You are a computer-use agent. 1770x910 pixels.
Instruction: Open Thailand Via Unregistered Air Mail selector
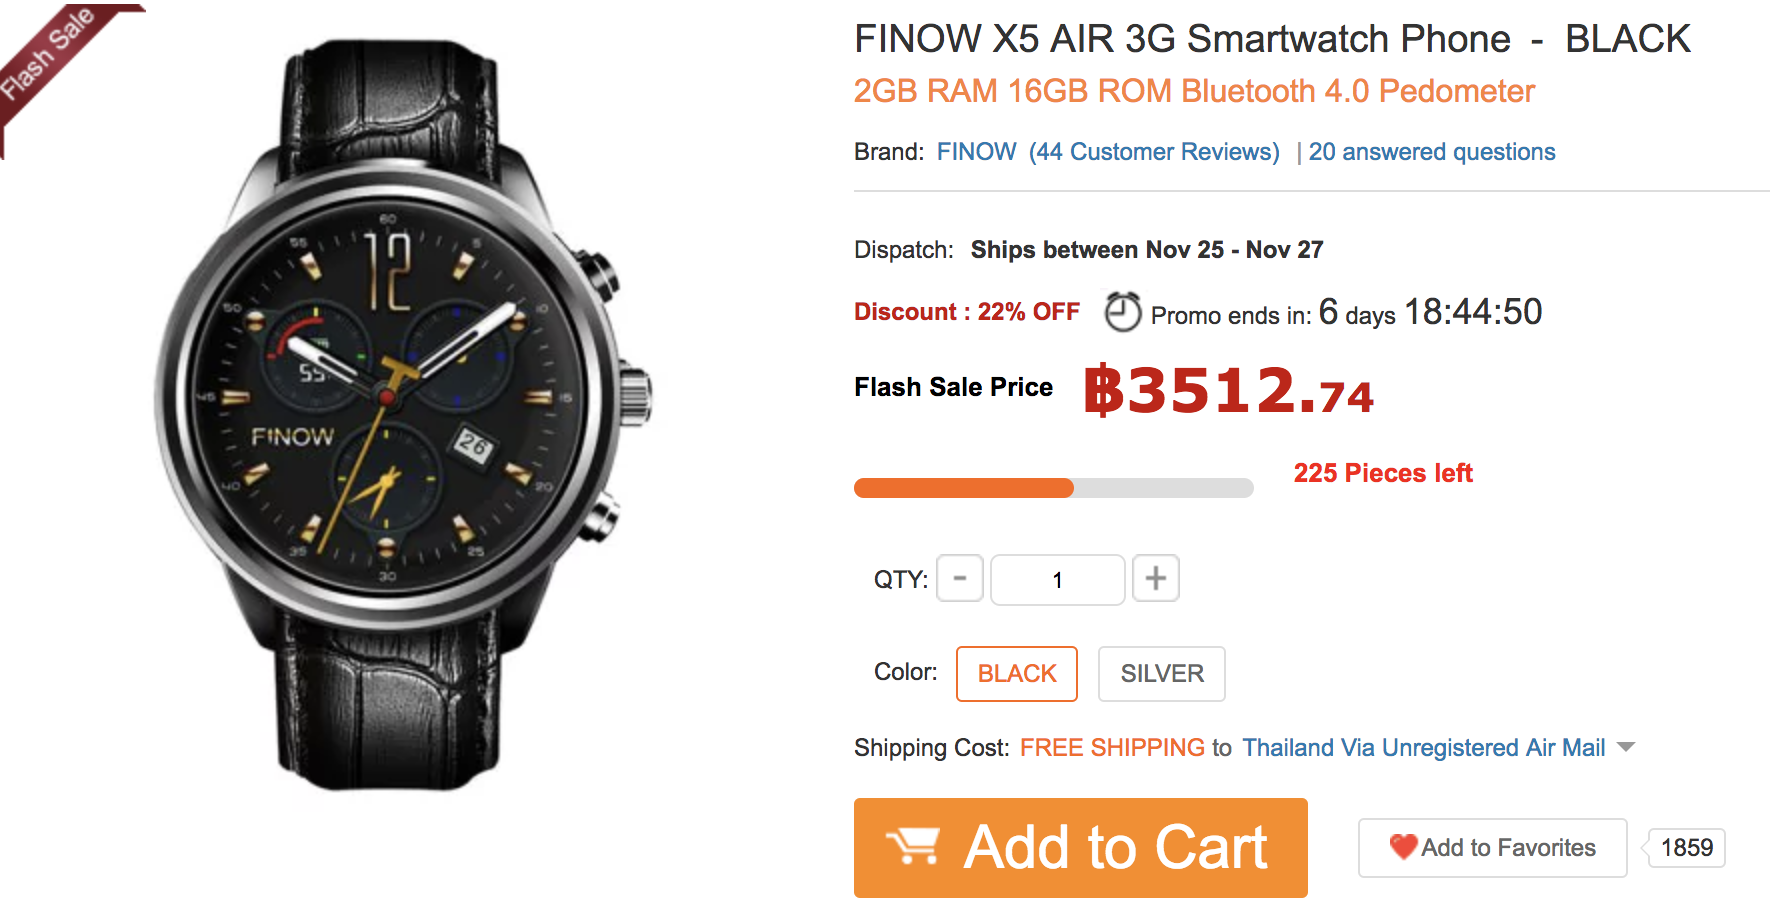1423,748
